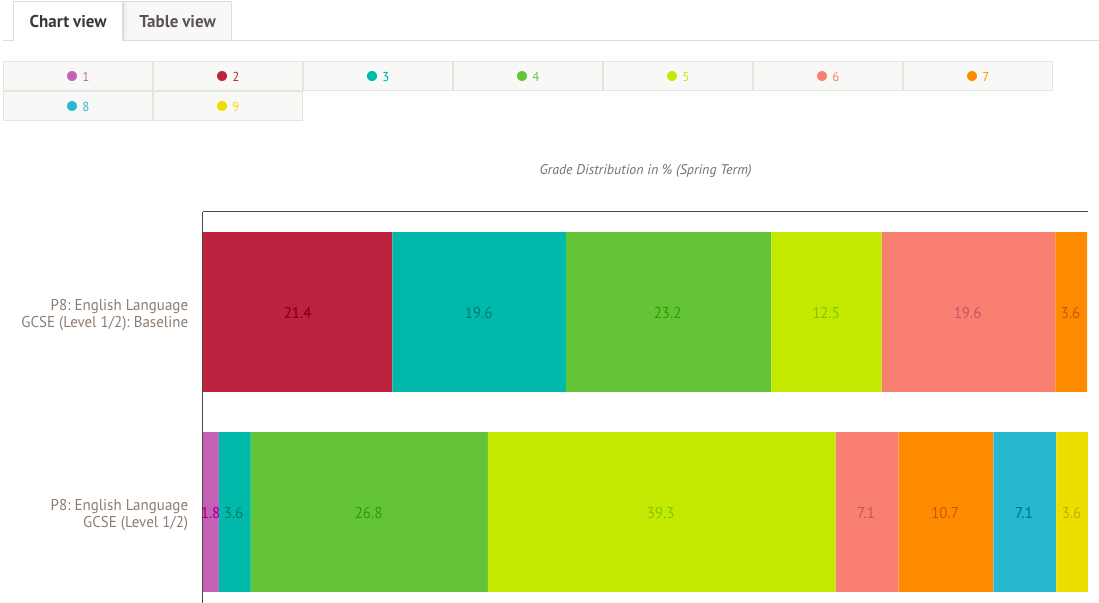Hide grade 3 series via legend
Screen dimensions: 1099x603
pyautogui.click(x=378, y=76)
